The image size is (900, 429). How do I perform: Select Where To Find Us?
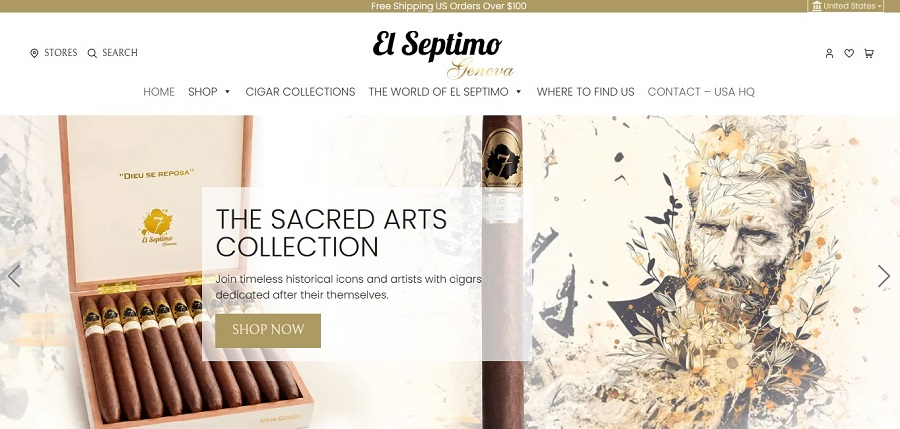(x=585, y=92)
